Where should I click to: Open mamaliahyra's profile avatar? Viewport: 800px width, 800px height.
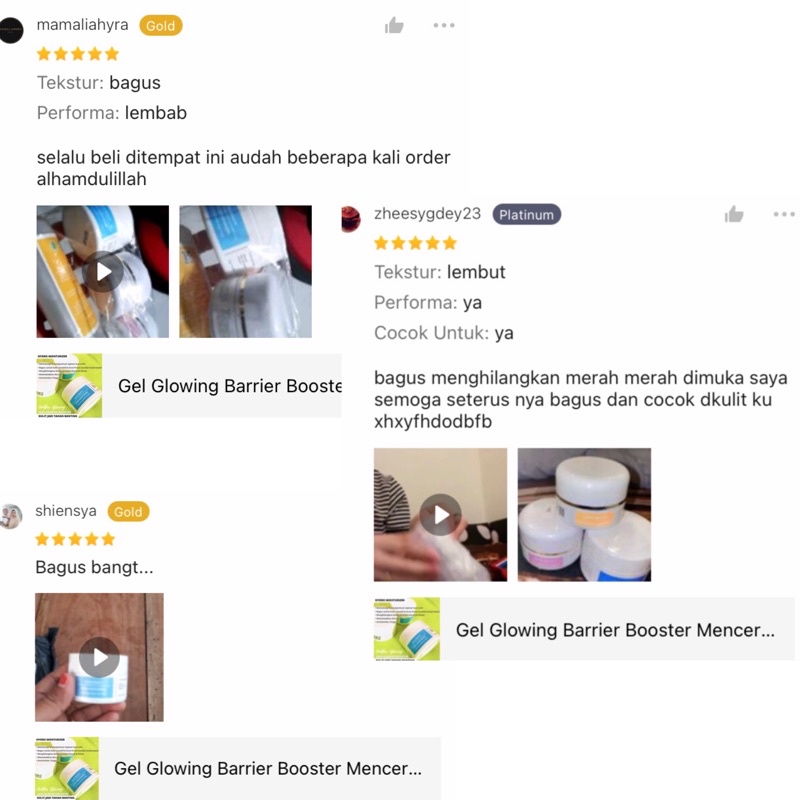coord(11,30)
